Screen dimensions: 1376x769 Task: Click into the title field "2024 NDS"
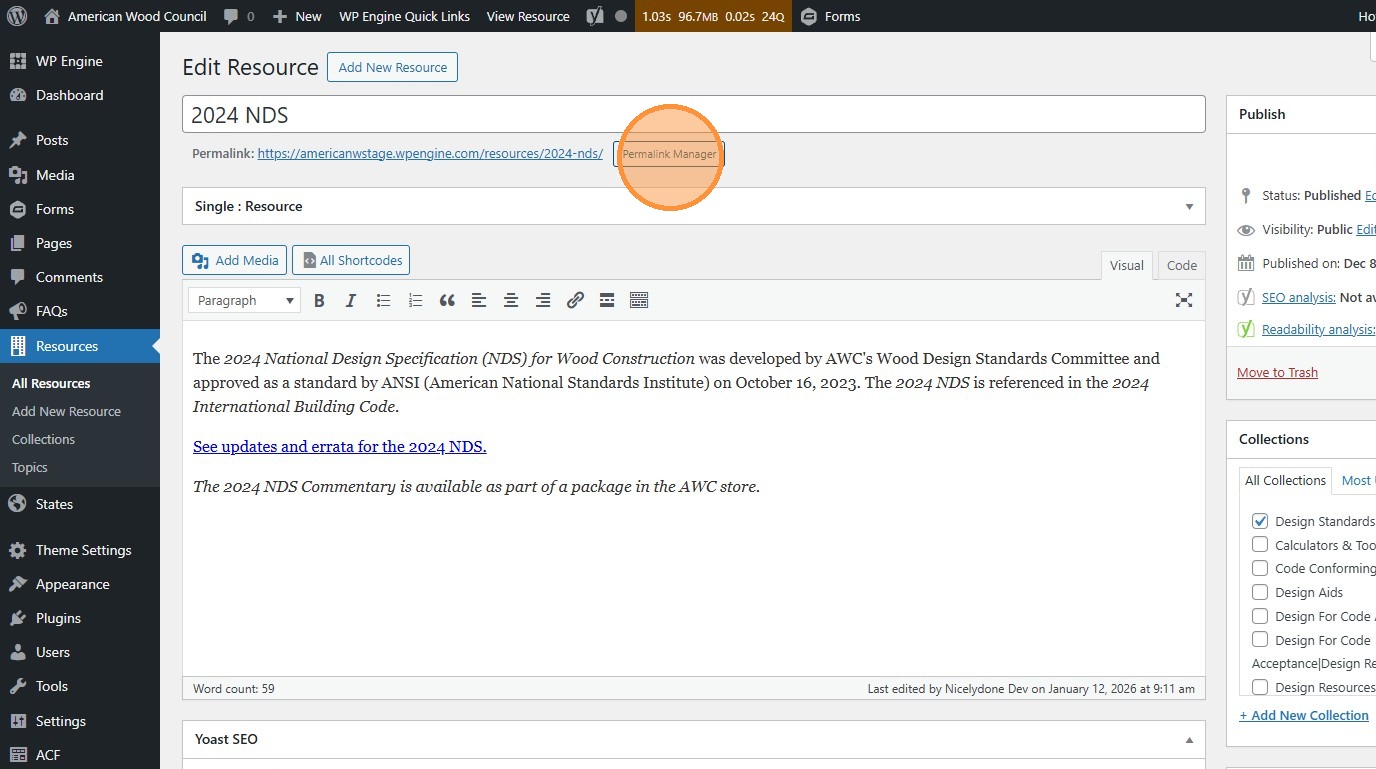pyautogui.click(x=693, y=114)
